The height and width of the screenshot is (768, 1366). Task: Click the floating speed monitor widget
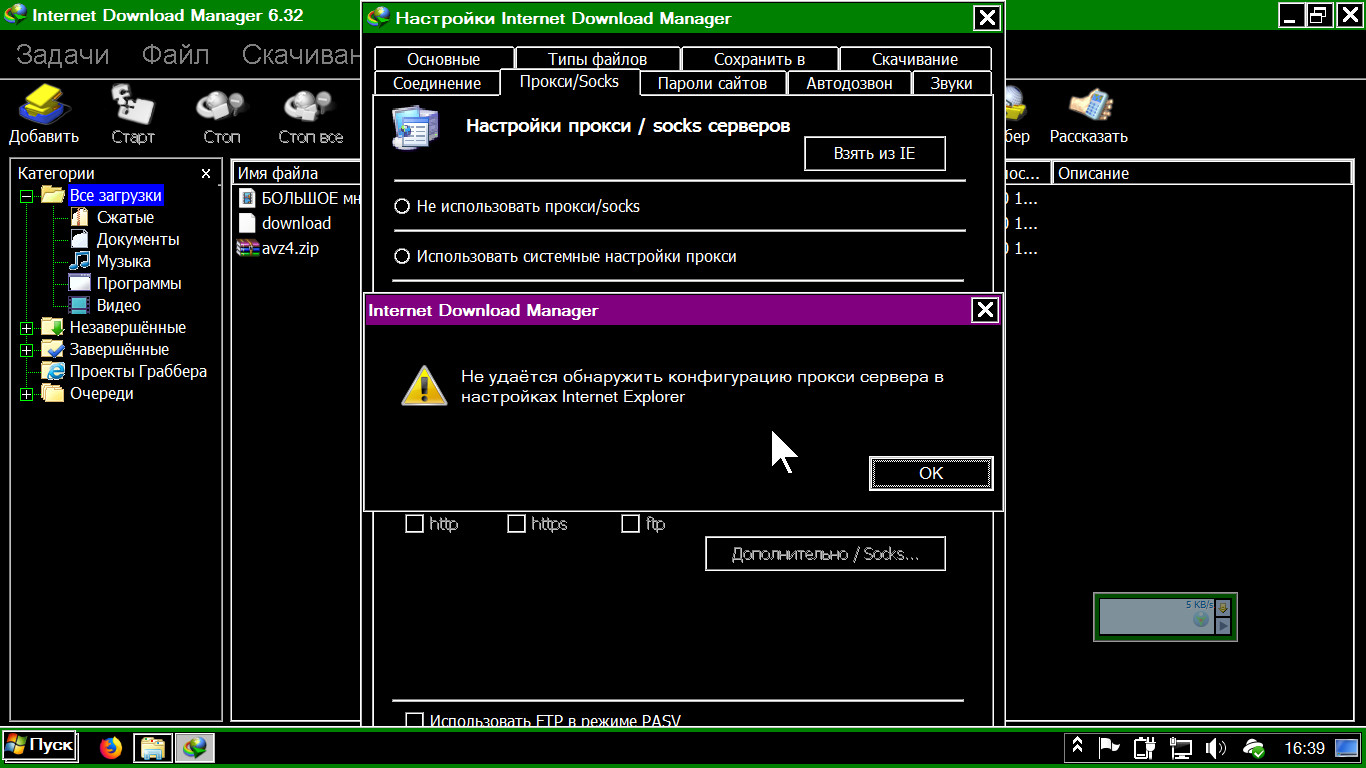[1164, 617]
